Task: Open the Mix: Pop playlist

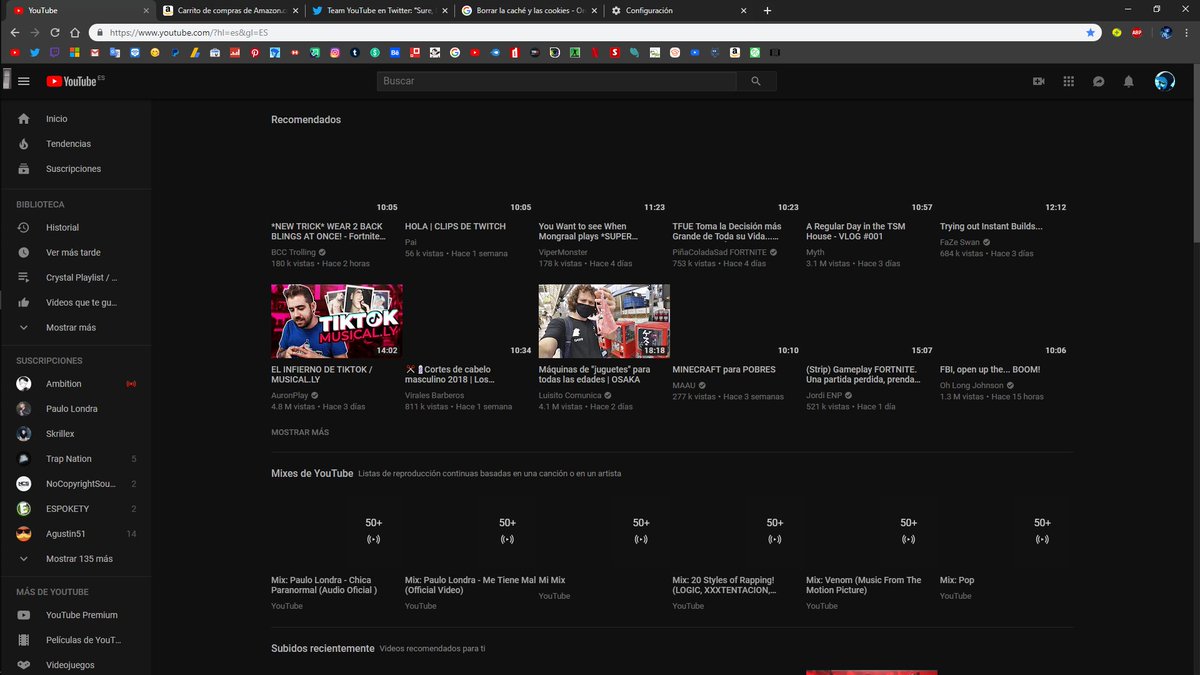Action: click(x=957, y=580)
